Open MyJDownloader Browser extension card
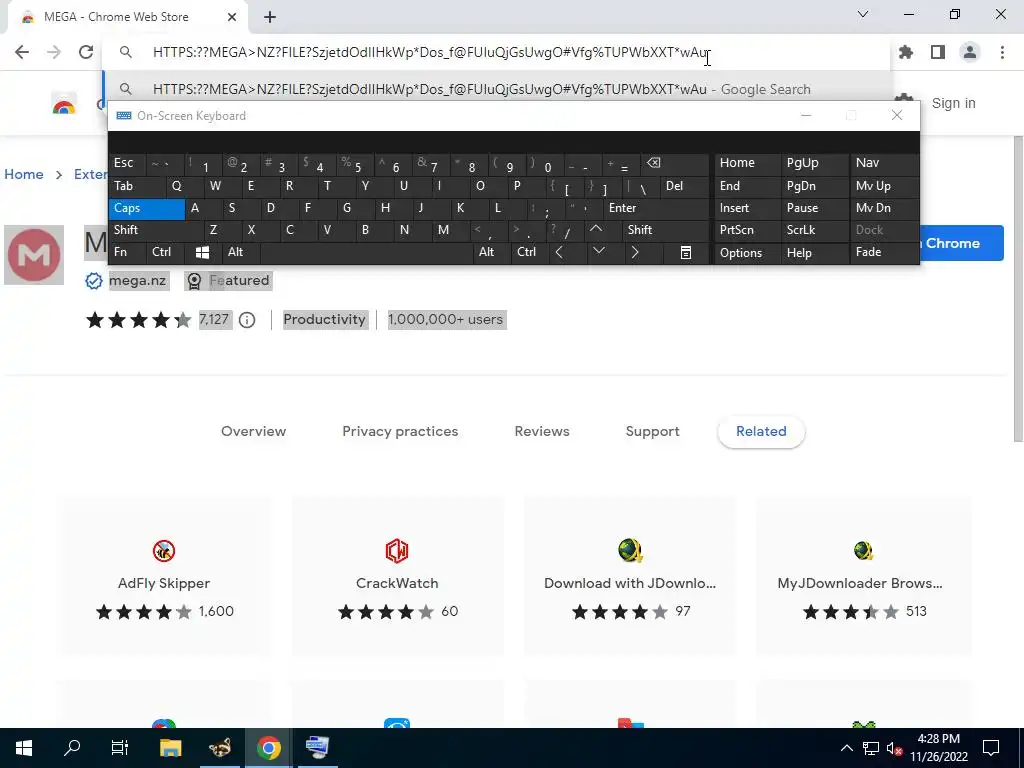This screenshot has width=1024, height=768. [863, 576]
